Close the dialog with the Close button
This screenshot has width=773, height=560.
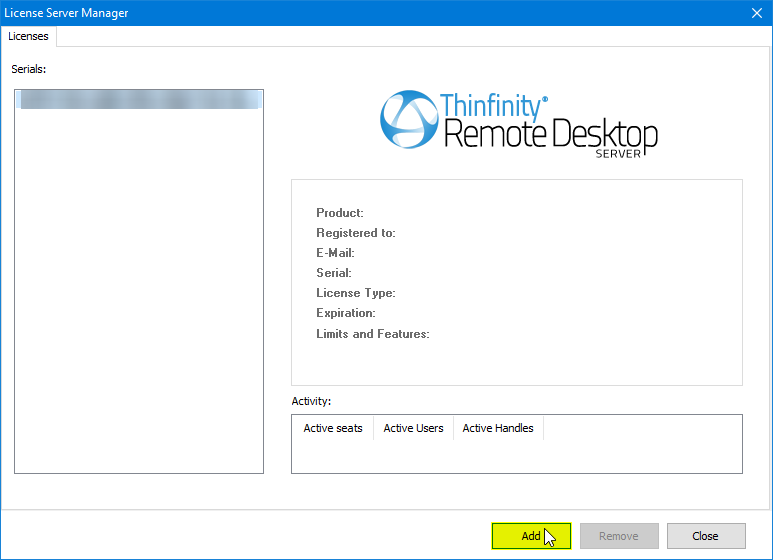705,536
